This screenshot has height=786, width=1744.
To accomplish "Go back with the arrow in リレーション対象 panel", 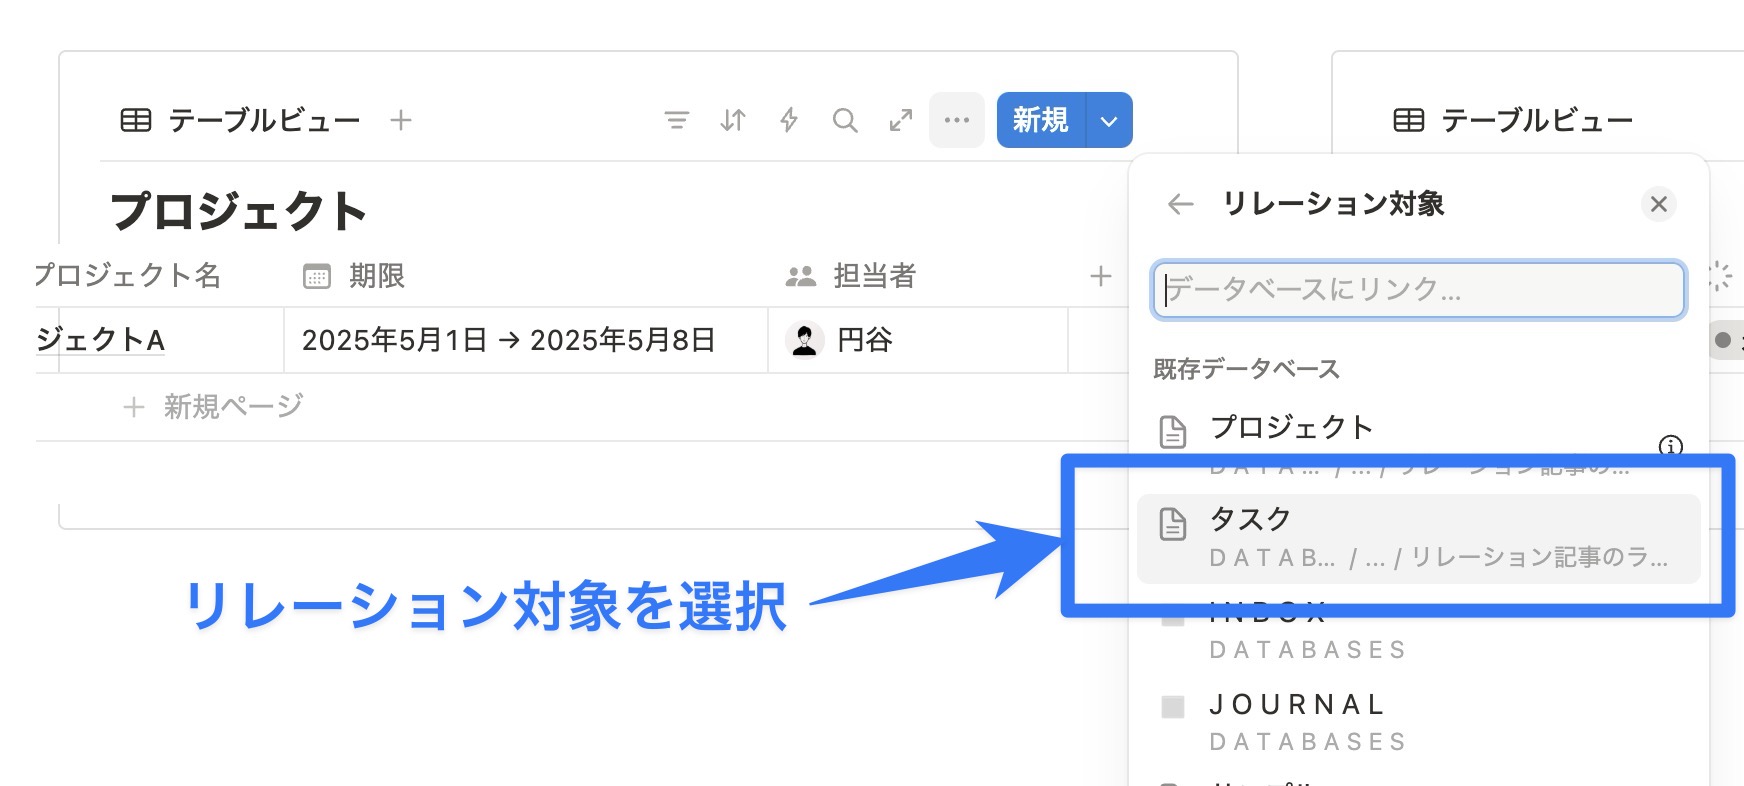I will pos(1181,204).
